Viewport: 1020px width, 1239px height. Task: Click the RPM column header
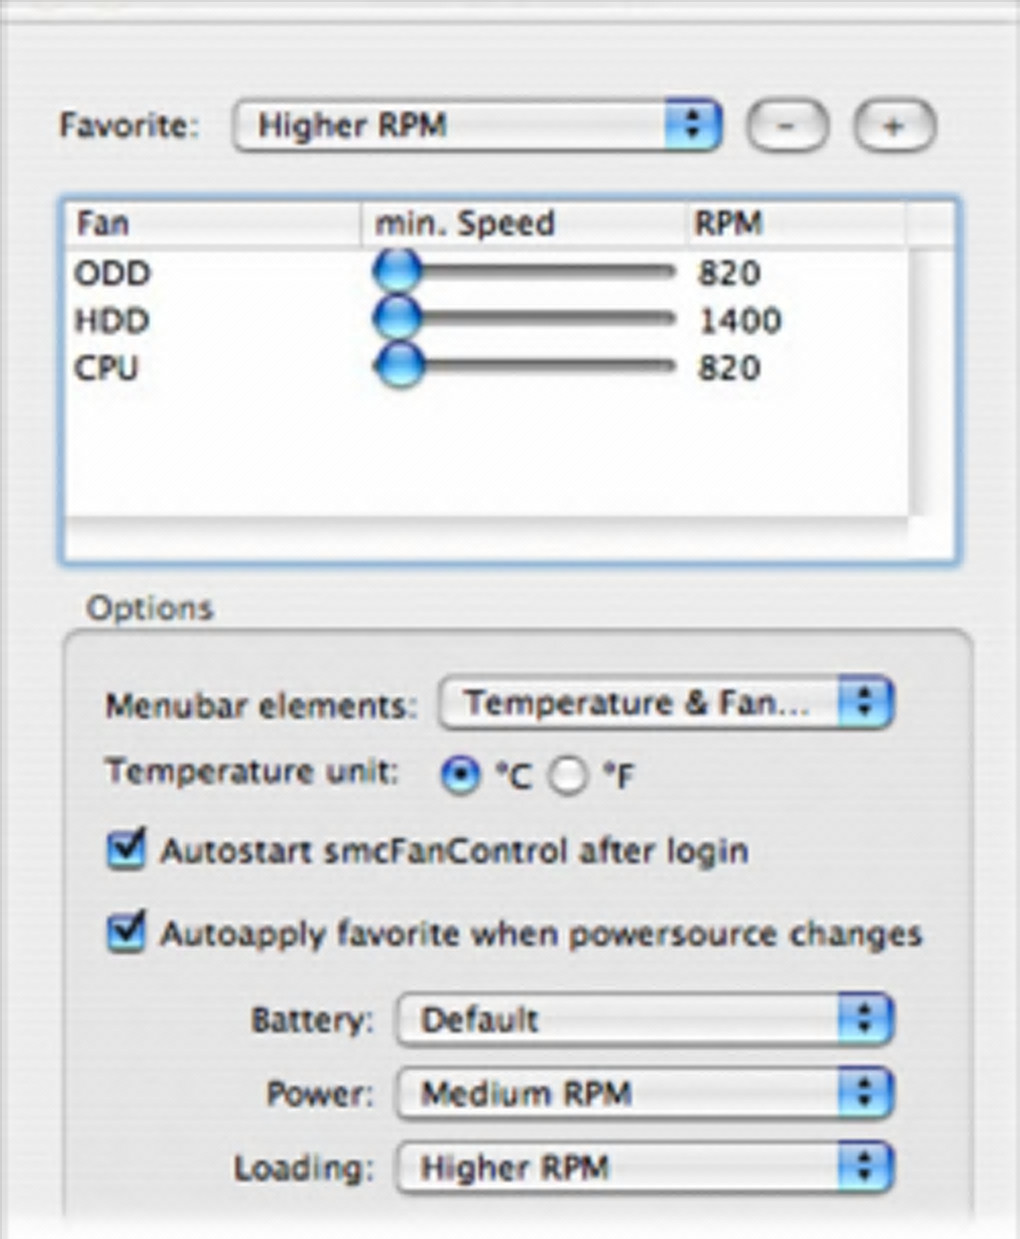(795, 223)
